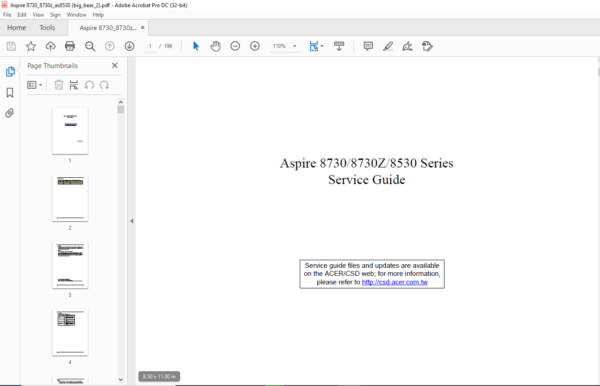Image resolution: width=600 pixels, height=386 pixels.
Task: Expand thumbnail options menu dropdown
Action: coord(34,85)
